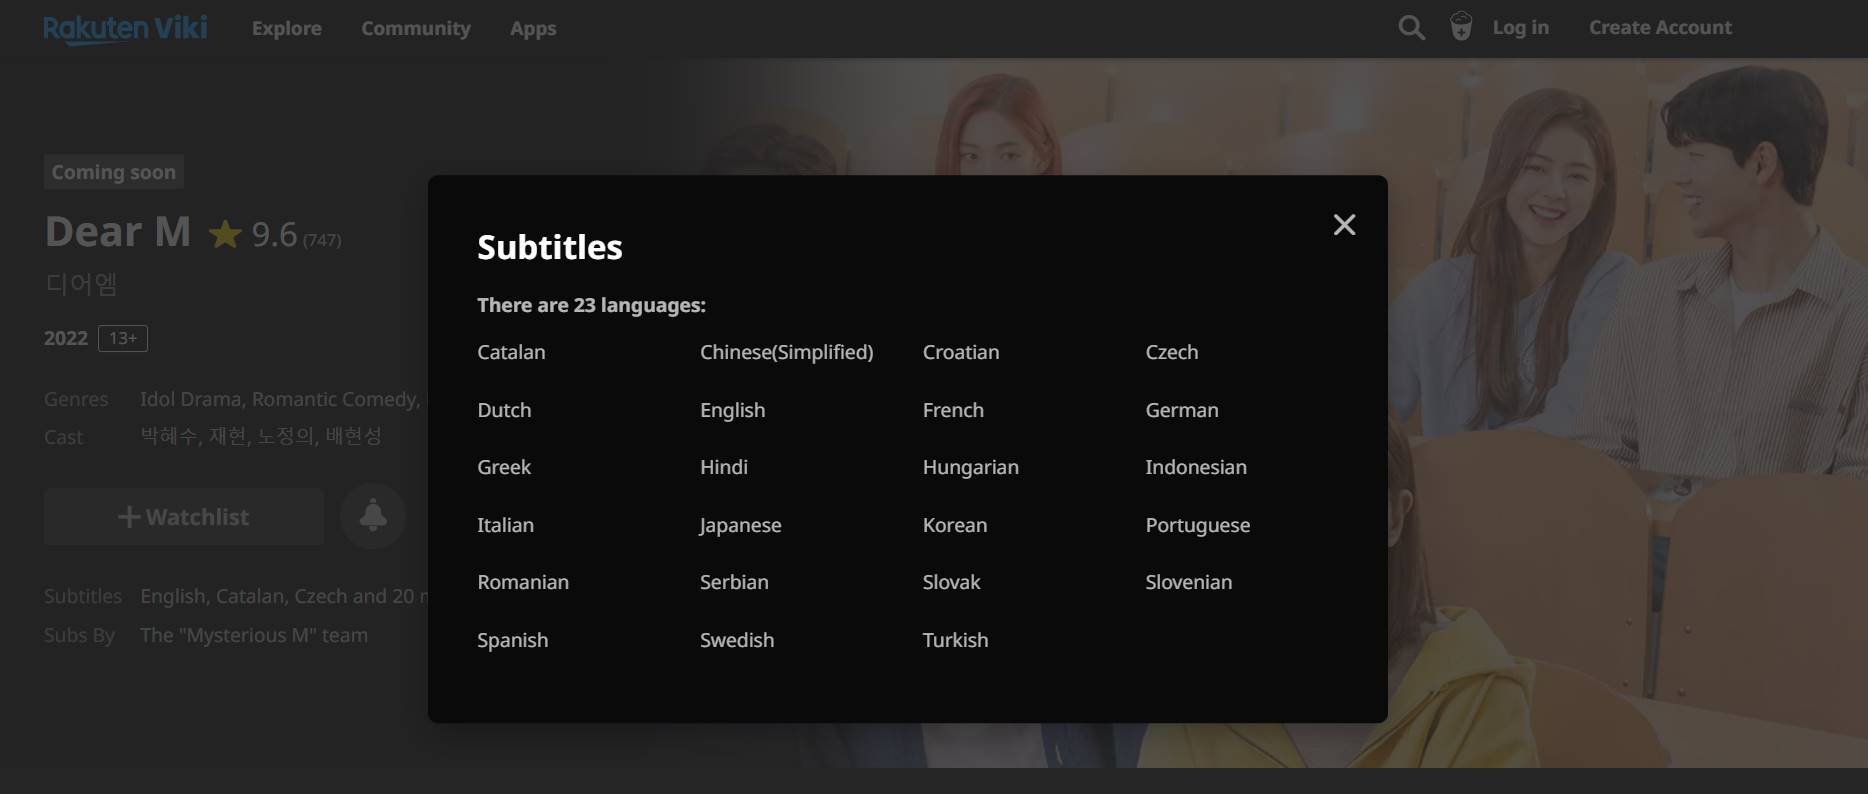Click the Subs By label
The width and height of the screenshot is (1868, 794).
pos(79,635)
